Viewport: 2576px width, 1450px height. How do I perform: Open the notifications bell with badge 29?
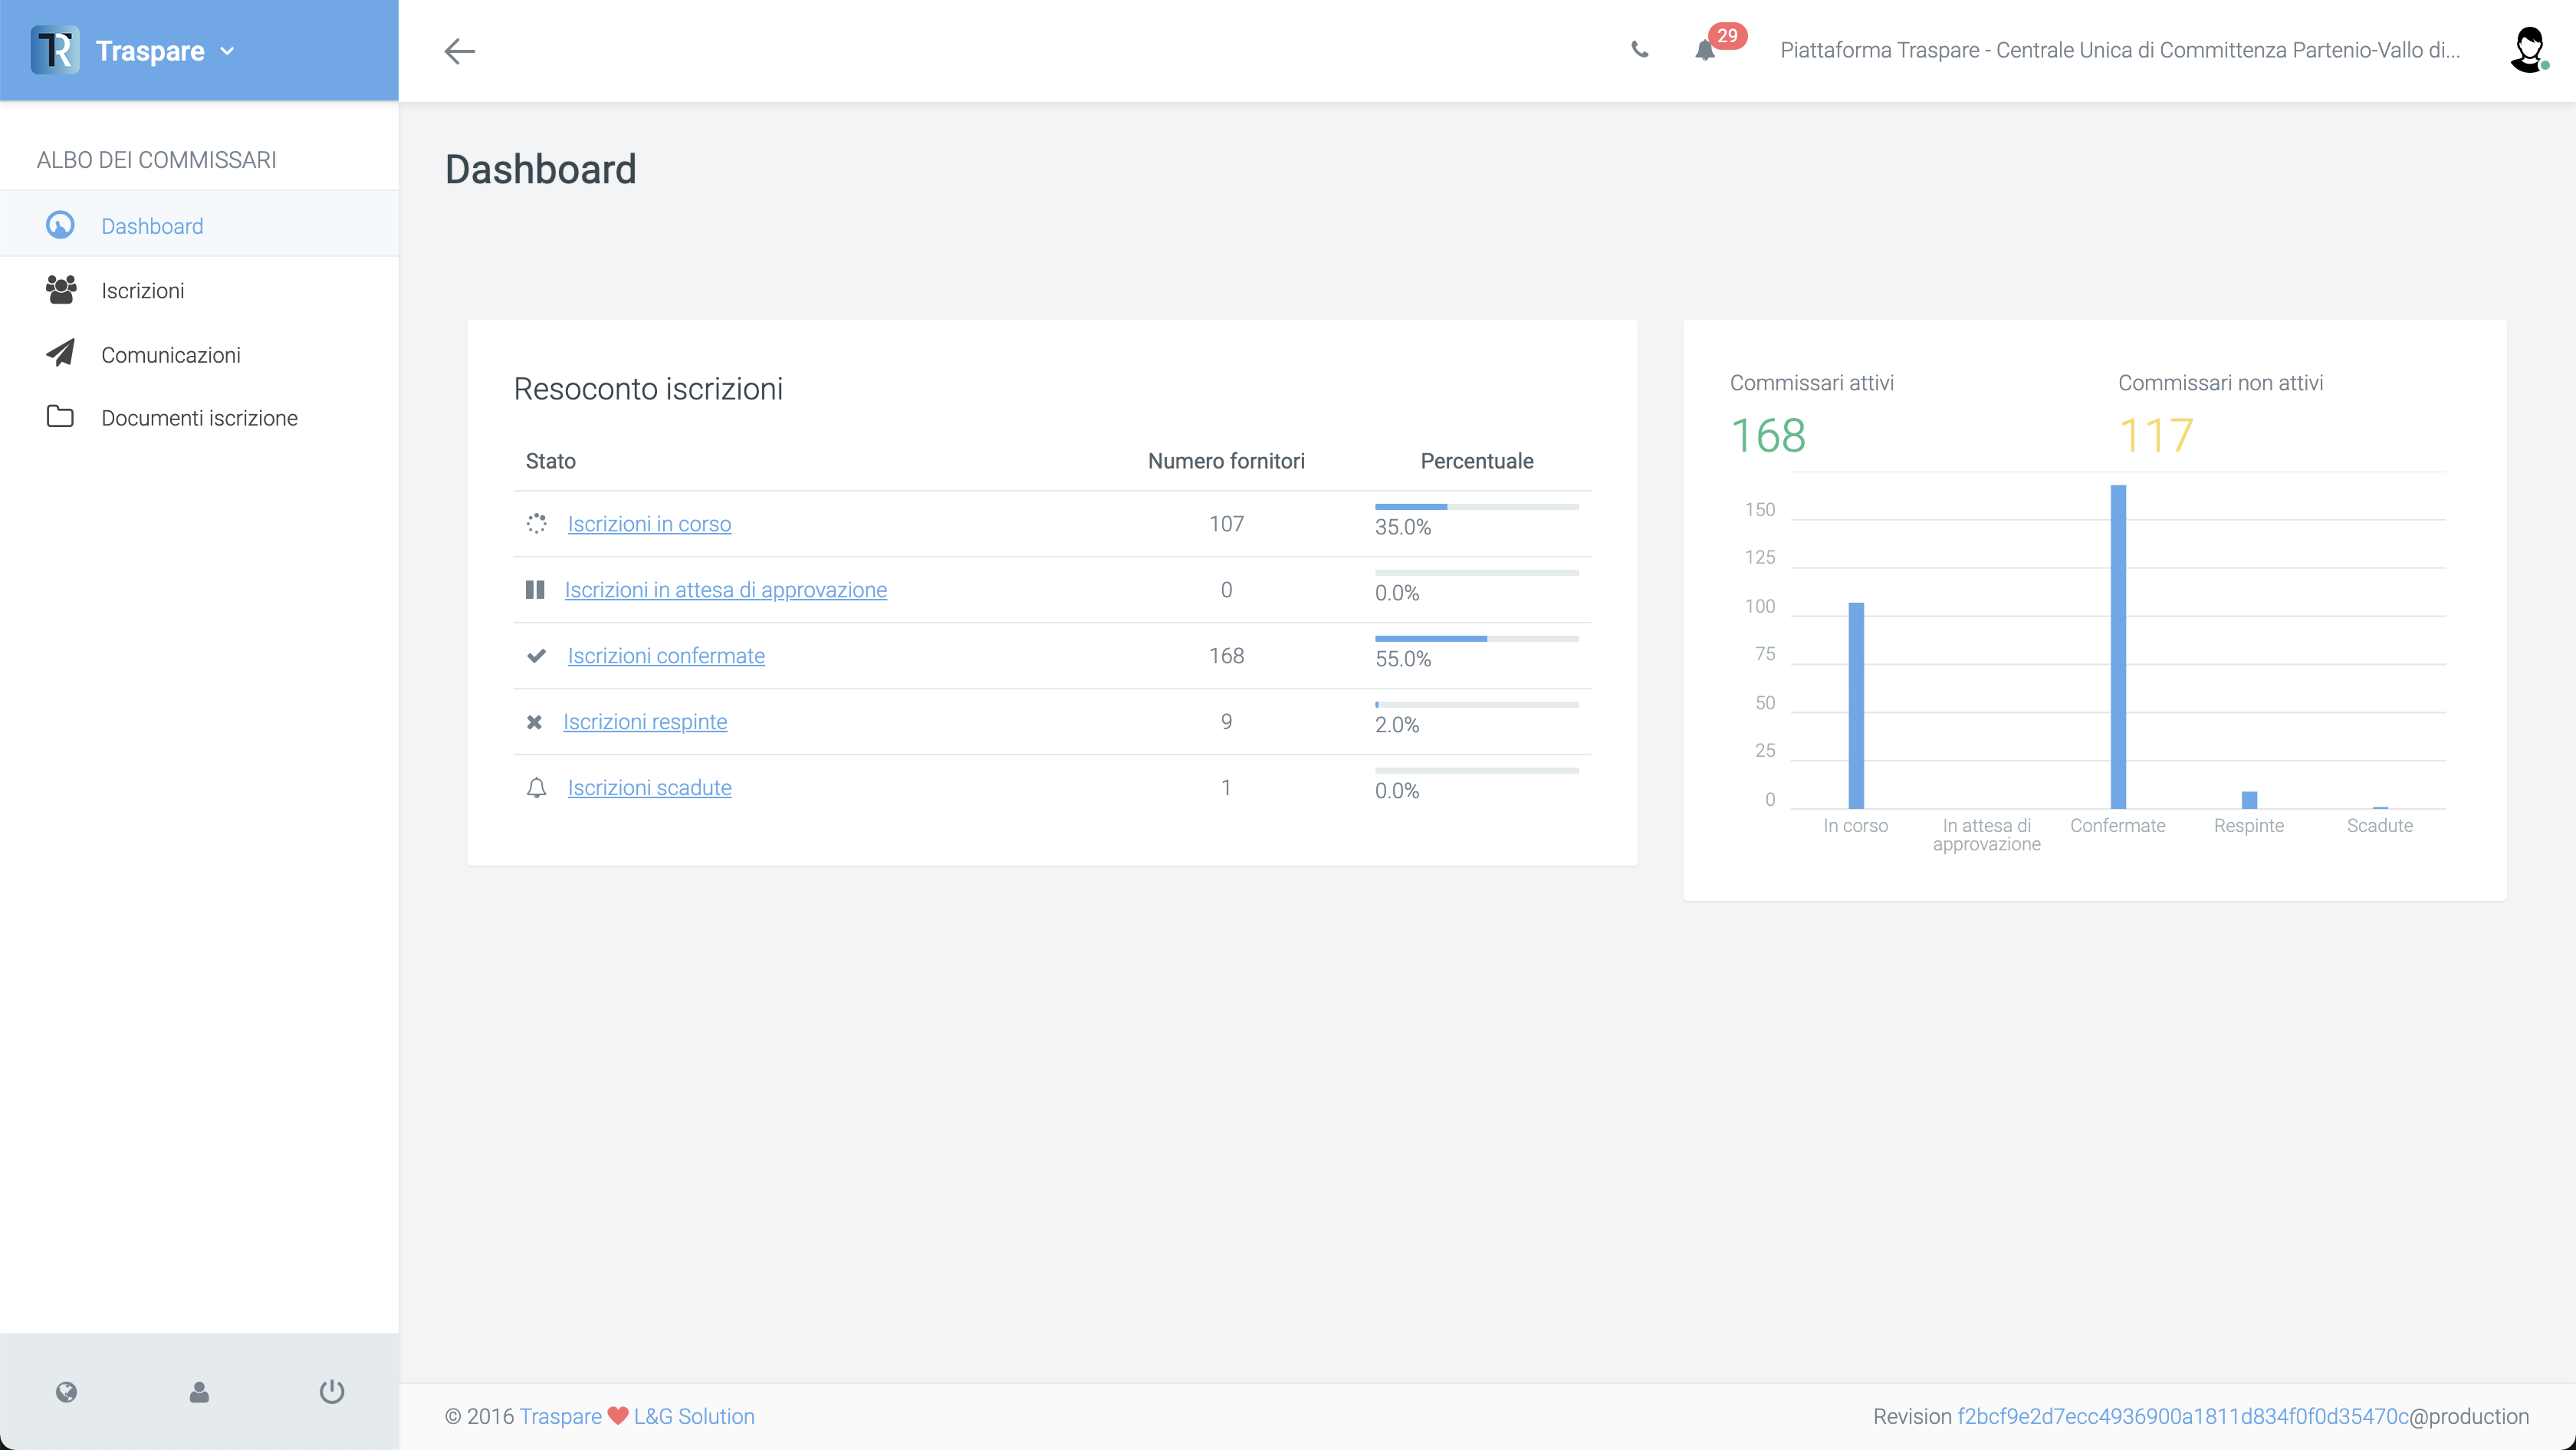tap(1706, 49)
